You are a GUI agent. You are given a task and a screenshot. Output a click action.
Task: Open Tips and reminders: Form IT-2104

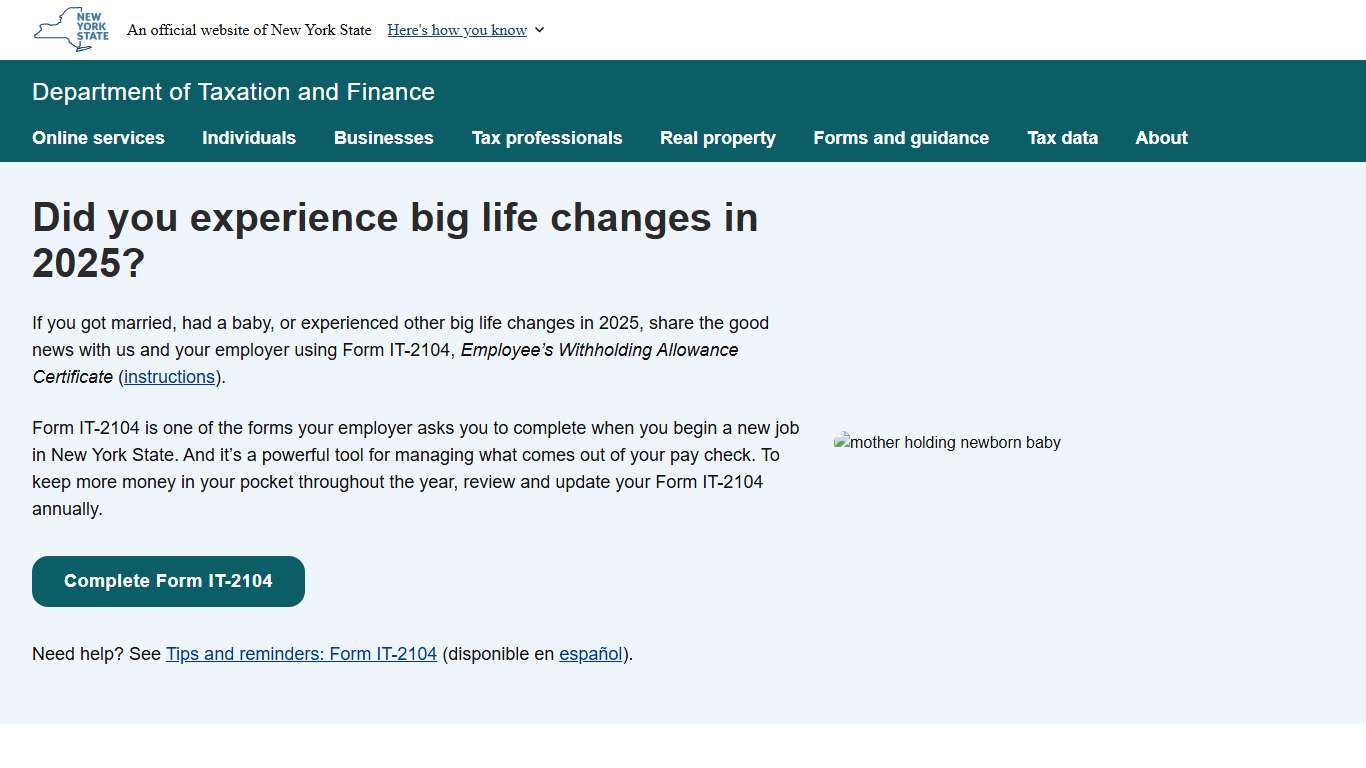301,654
